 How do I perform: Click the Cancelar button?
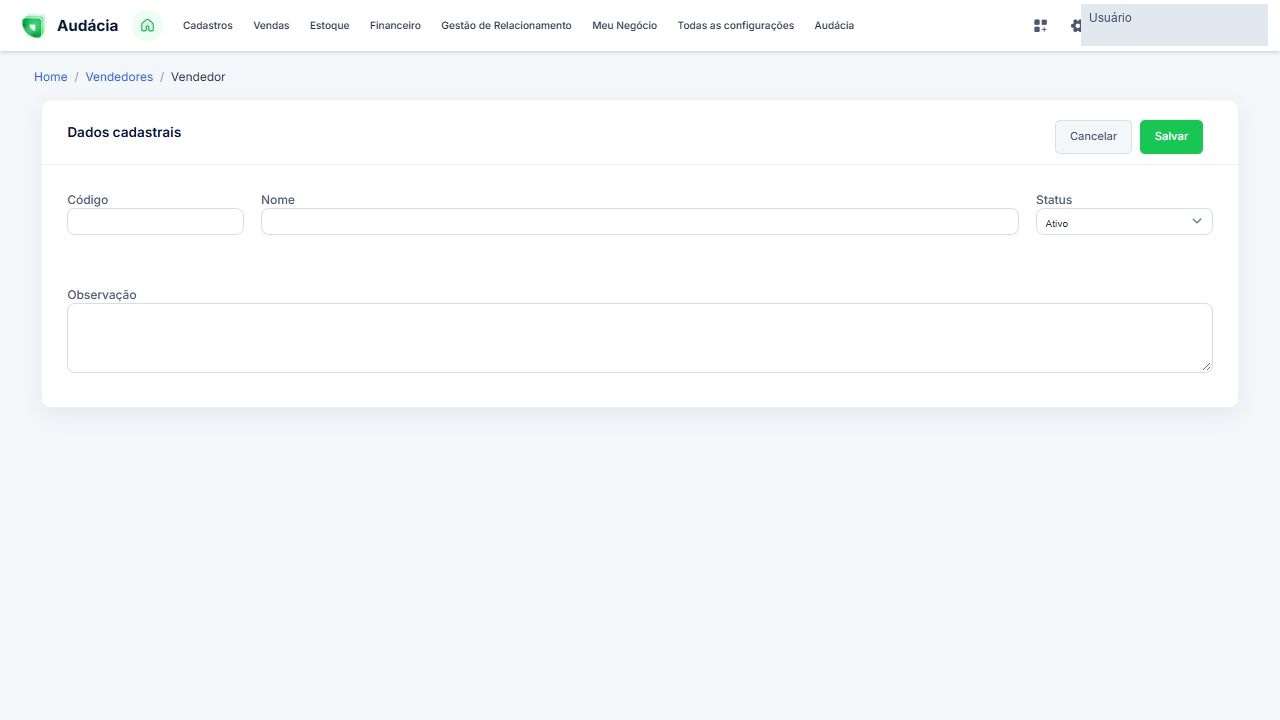point(1093,137)
